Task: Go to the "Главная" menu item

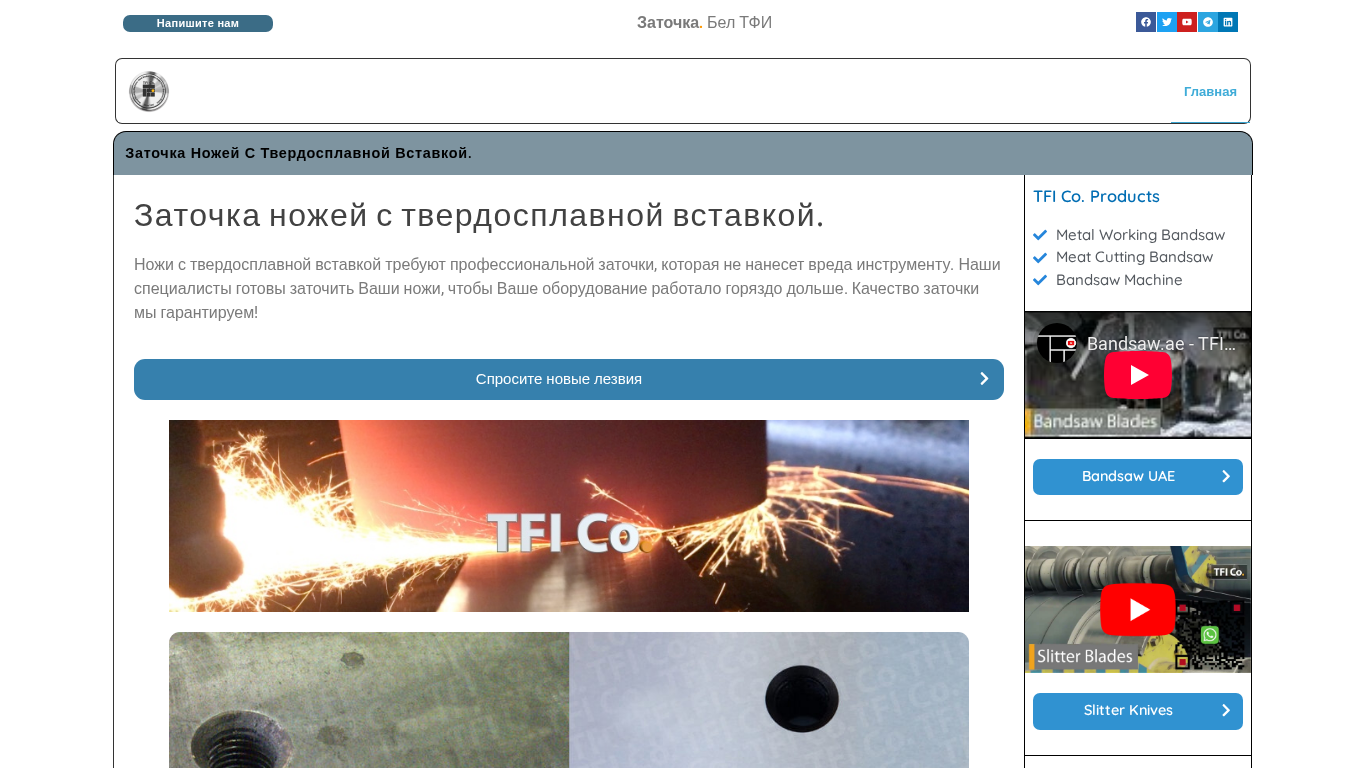Action: [x=1210, y=91]
